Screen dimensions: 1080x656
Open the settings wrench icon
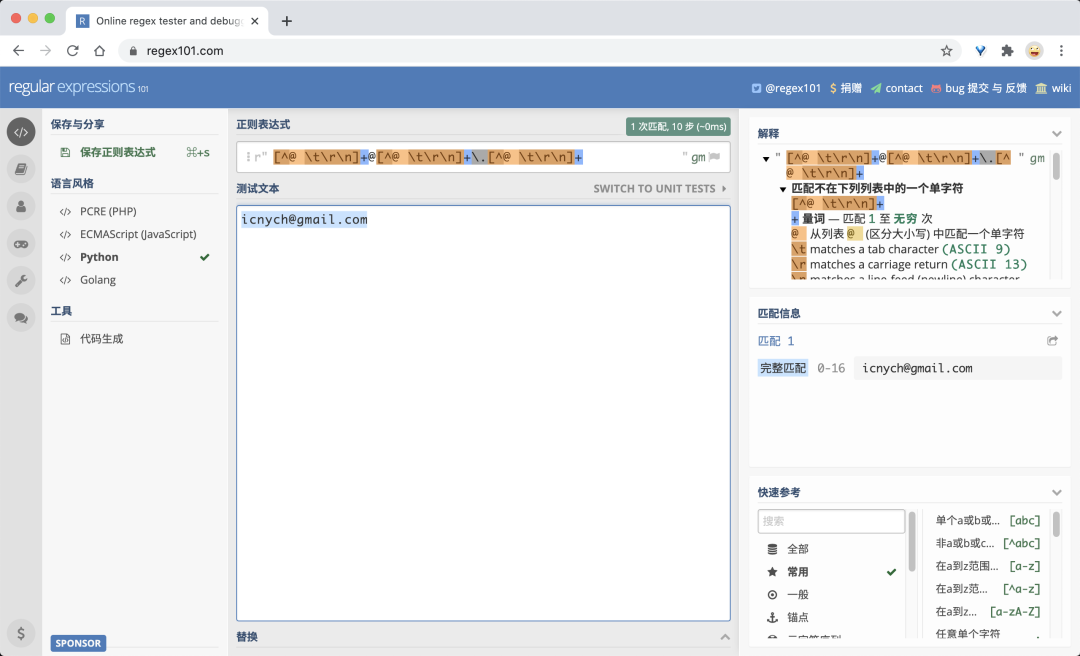pos(21,280)
